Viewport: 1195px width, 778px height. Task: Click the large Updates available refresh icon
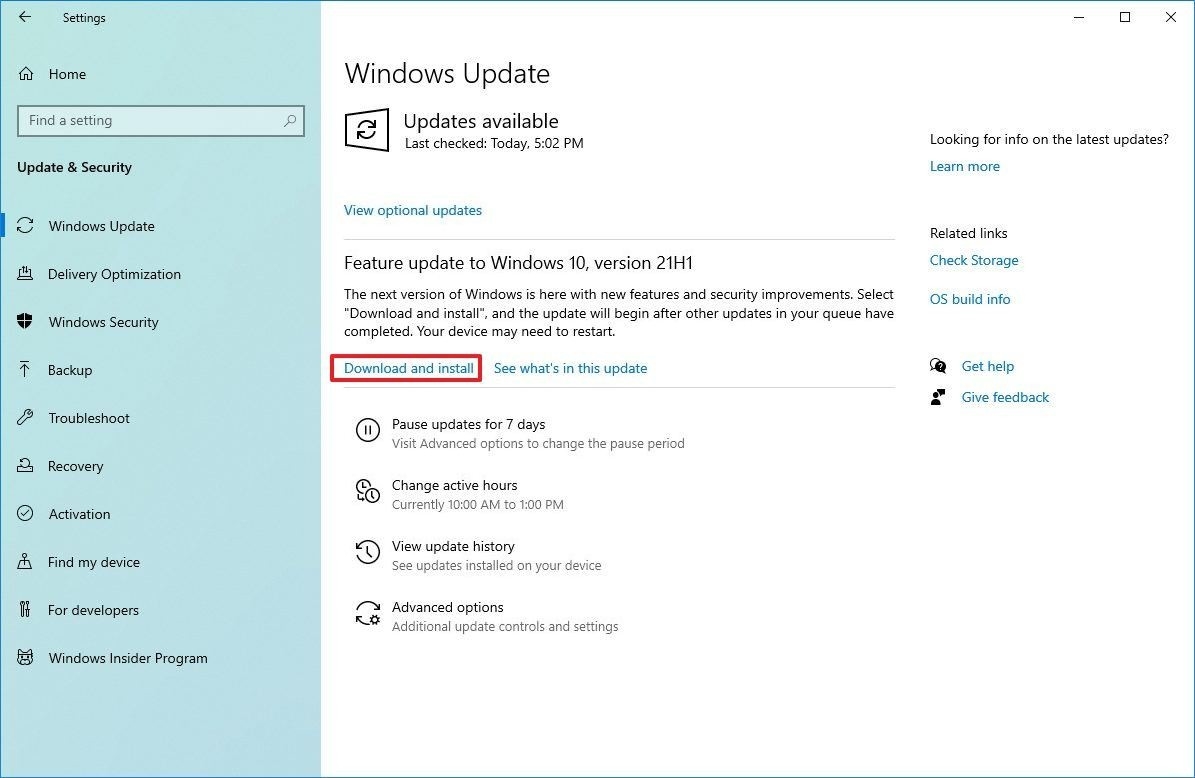click(367, 130)
